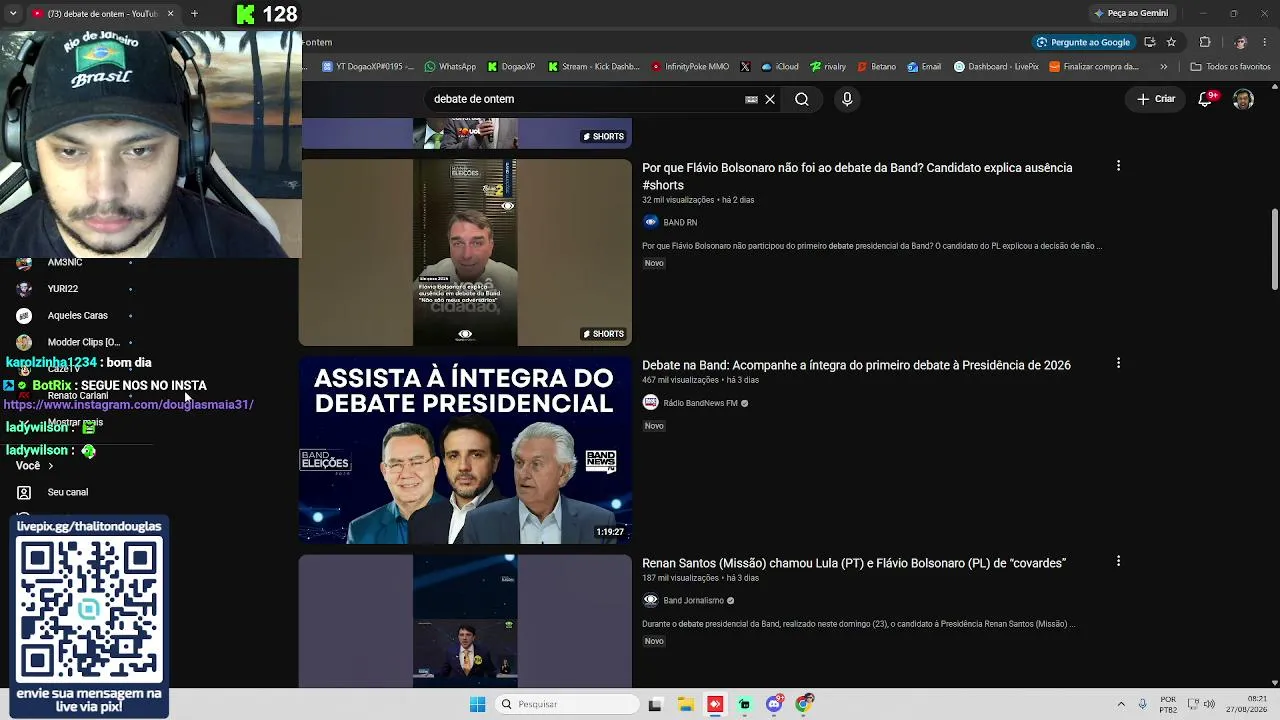Open the Renan Santos video thumbnail
This screenshot has height=720, width=1280.
click(465, 621)
